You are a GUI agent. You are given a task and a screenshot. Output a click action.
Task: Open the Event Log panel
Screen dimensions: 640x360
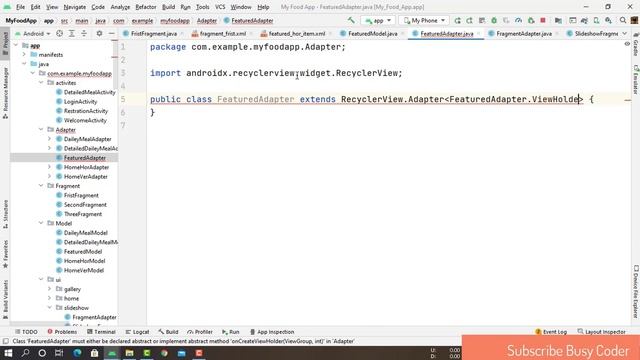click(x=551, y=332)
